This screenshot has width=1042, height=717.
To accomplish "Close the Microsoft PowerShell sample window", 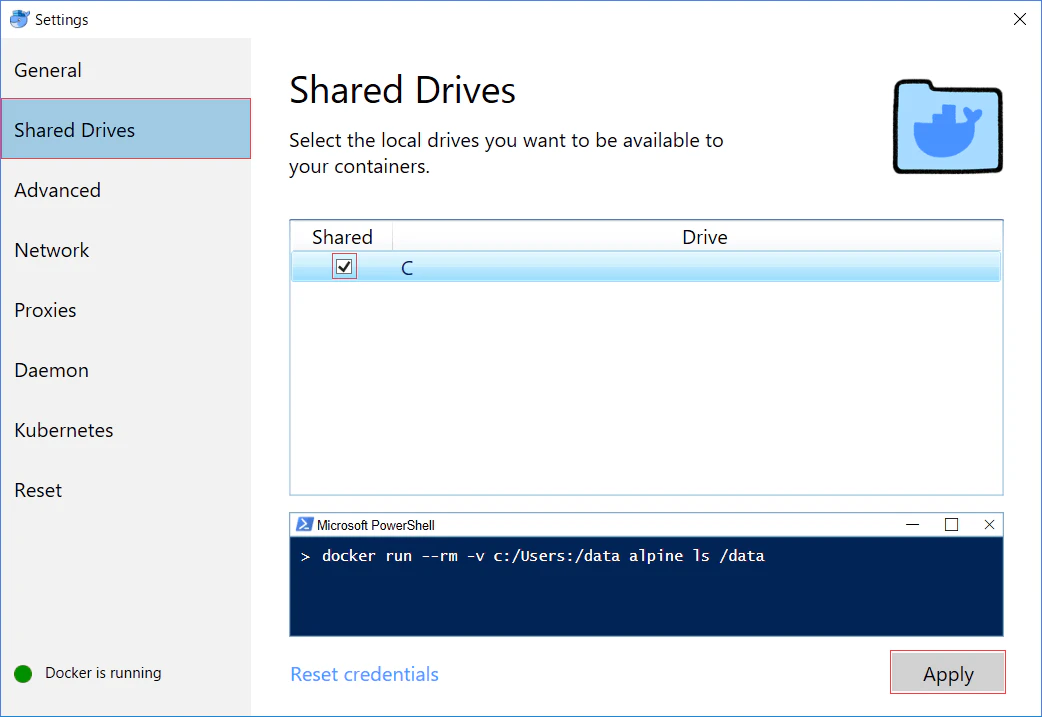I will point(989,524).
